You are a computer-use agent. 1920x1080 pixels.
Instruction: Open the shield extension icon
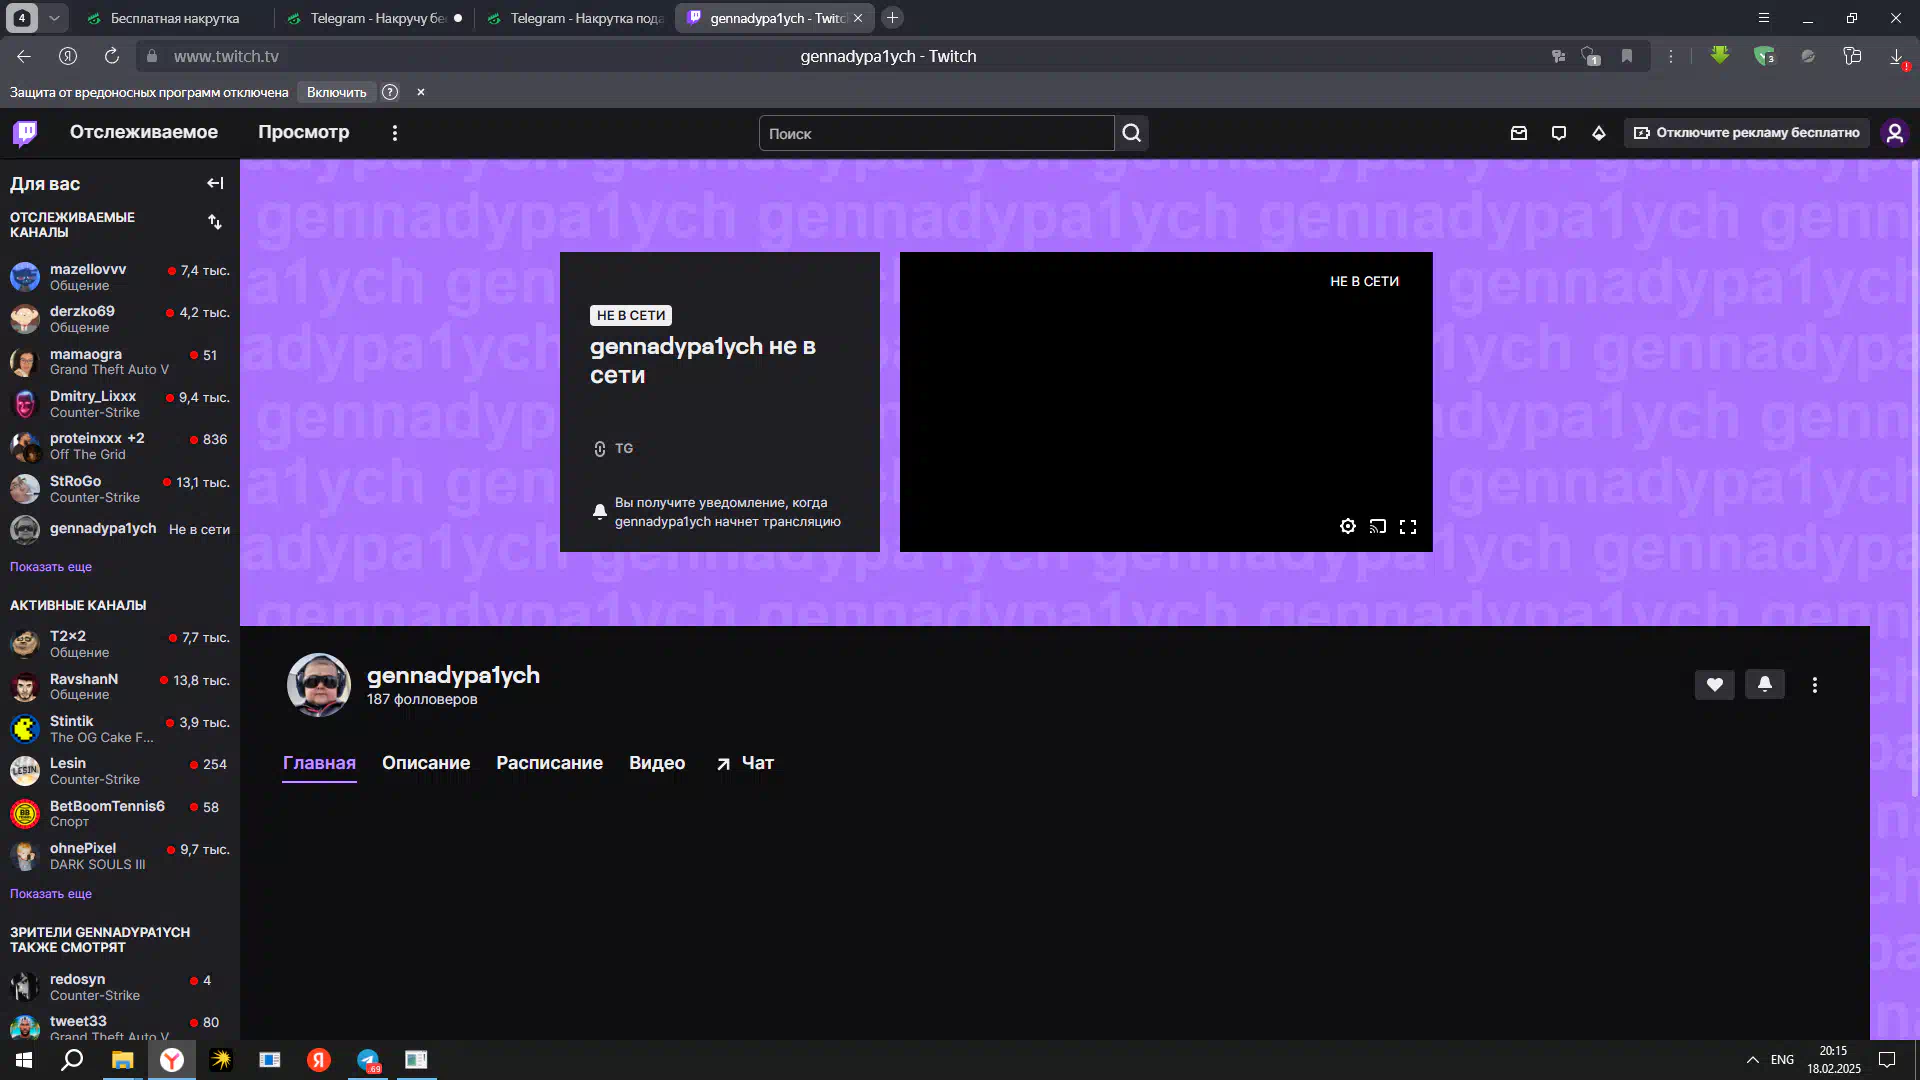point(1763,56)
